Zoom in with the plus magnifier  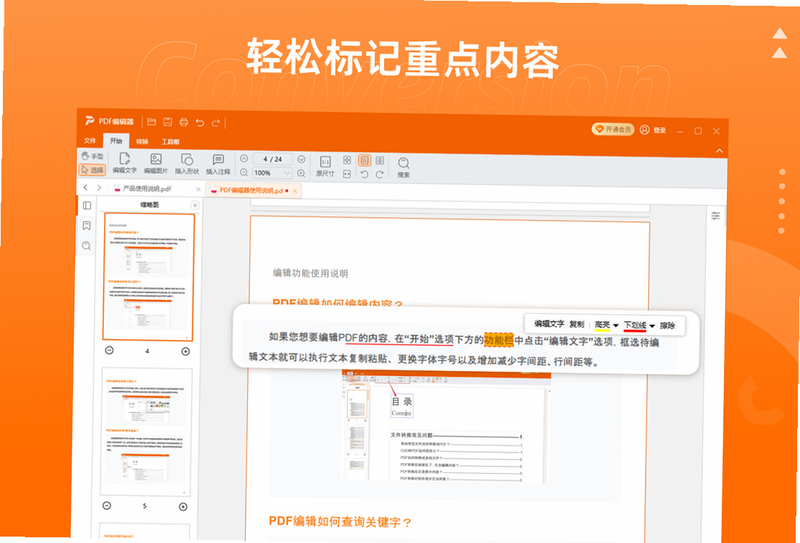(301, 174)
